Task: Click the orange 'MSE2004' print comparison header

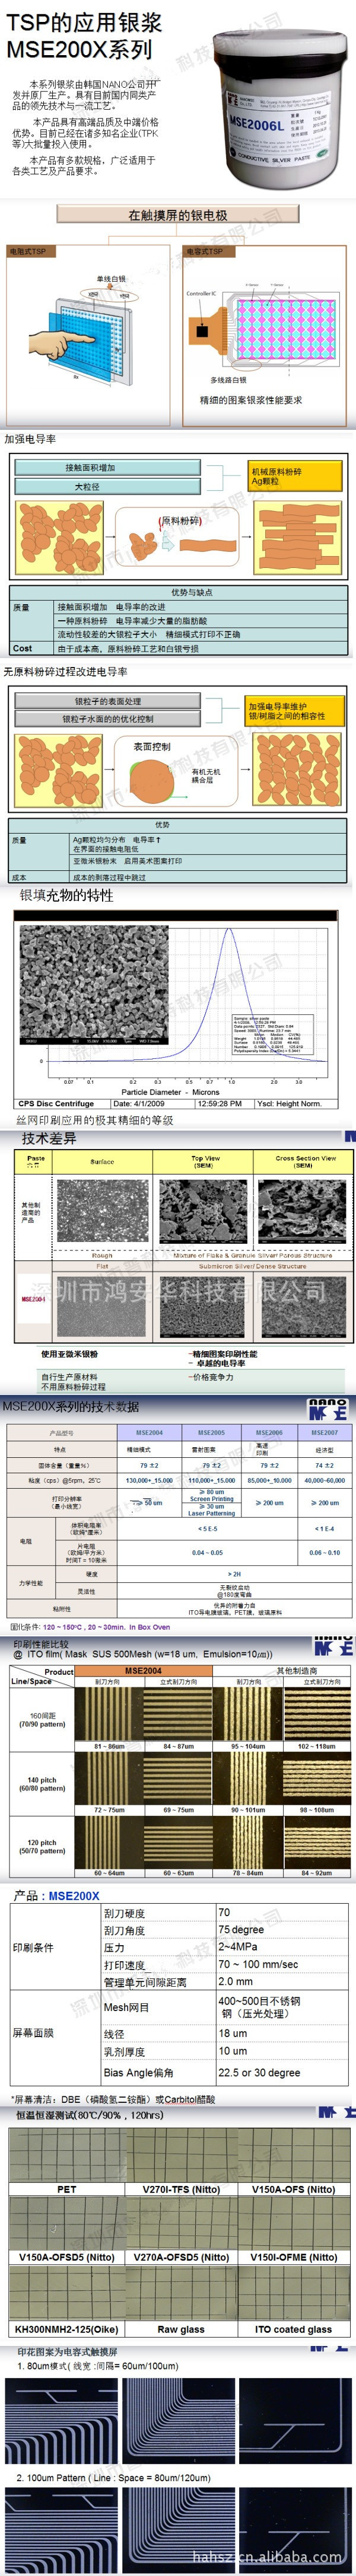Action: [x=143, y=1671]
